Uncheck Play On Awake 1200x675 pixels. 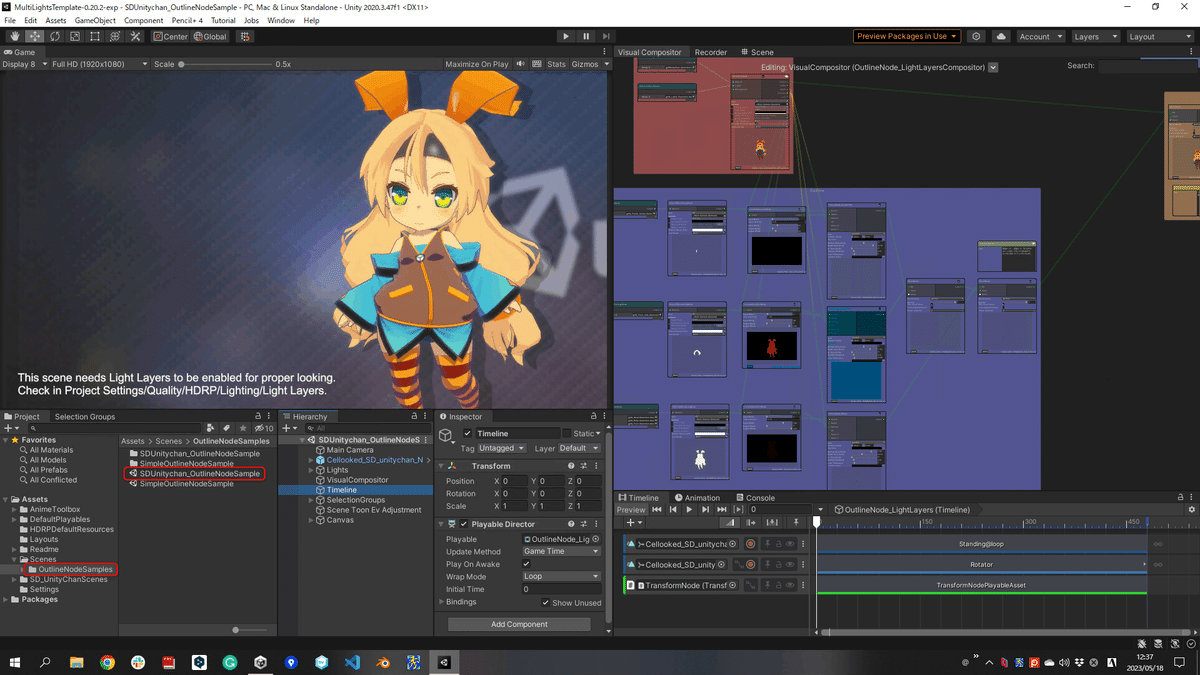point(527,564)
